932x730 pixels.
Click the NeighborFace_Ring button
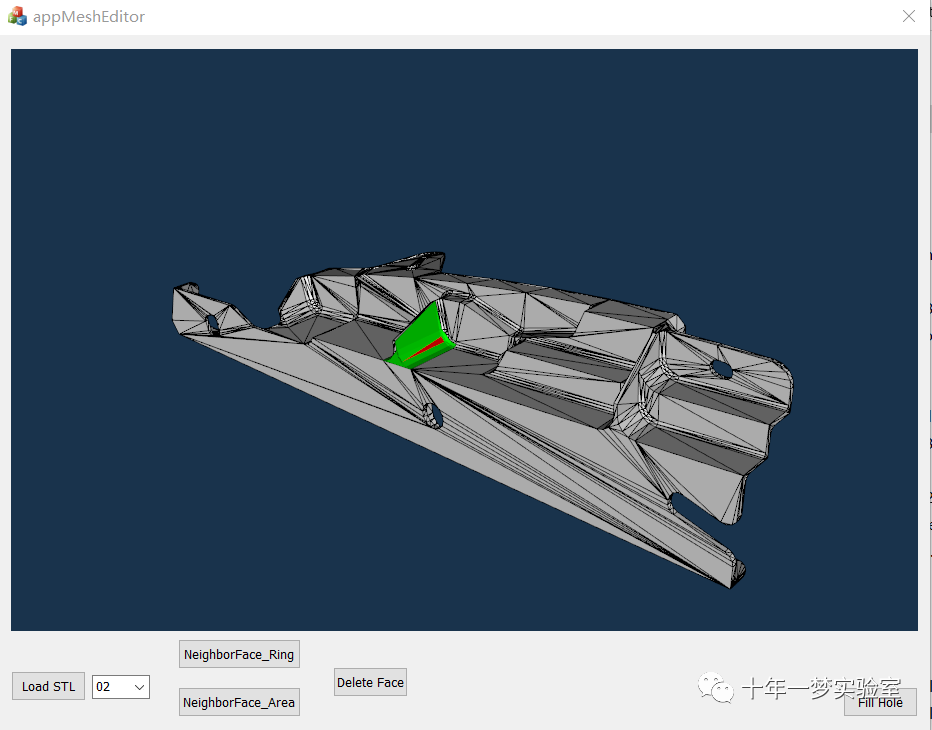[239, 655]
